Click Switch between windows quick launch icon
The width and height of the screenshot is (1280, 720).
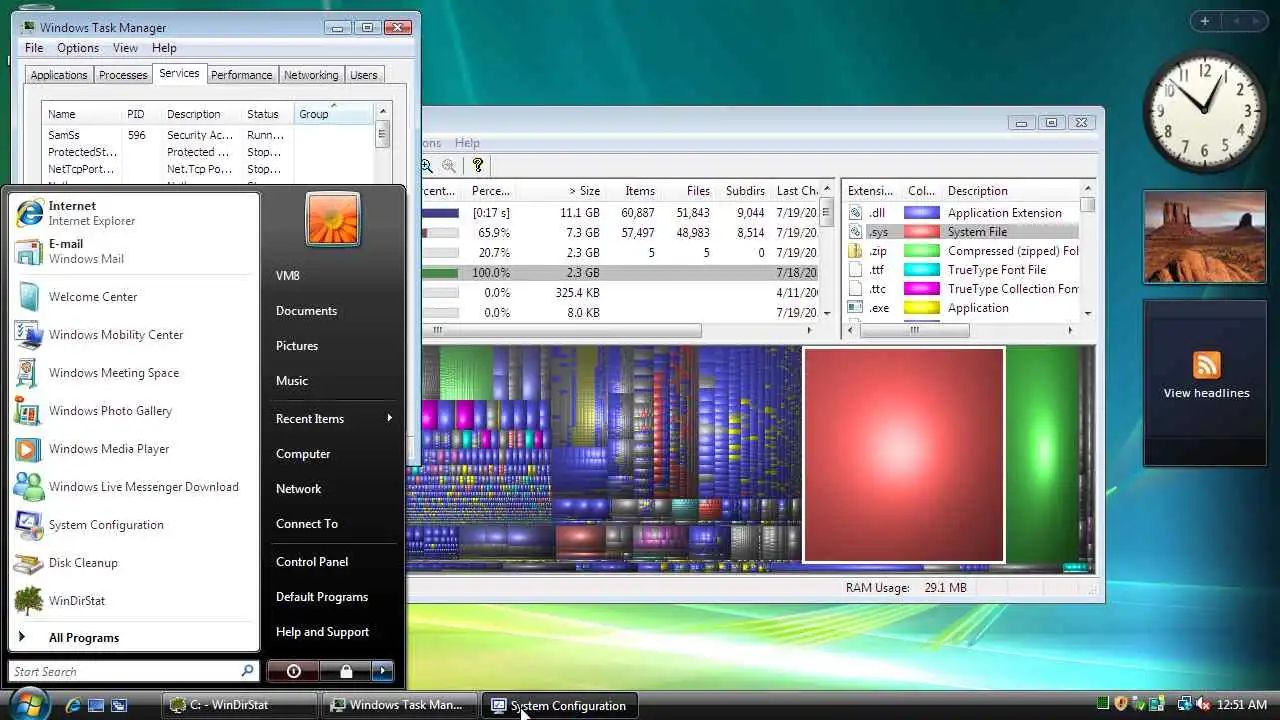[x=119, y=705]
